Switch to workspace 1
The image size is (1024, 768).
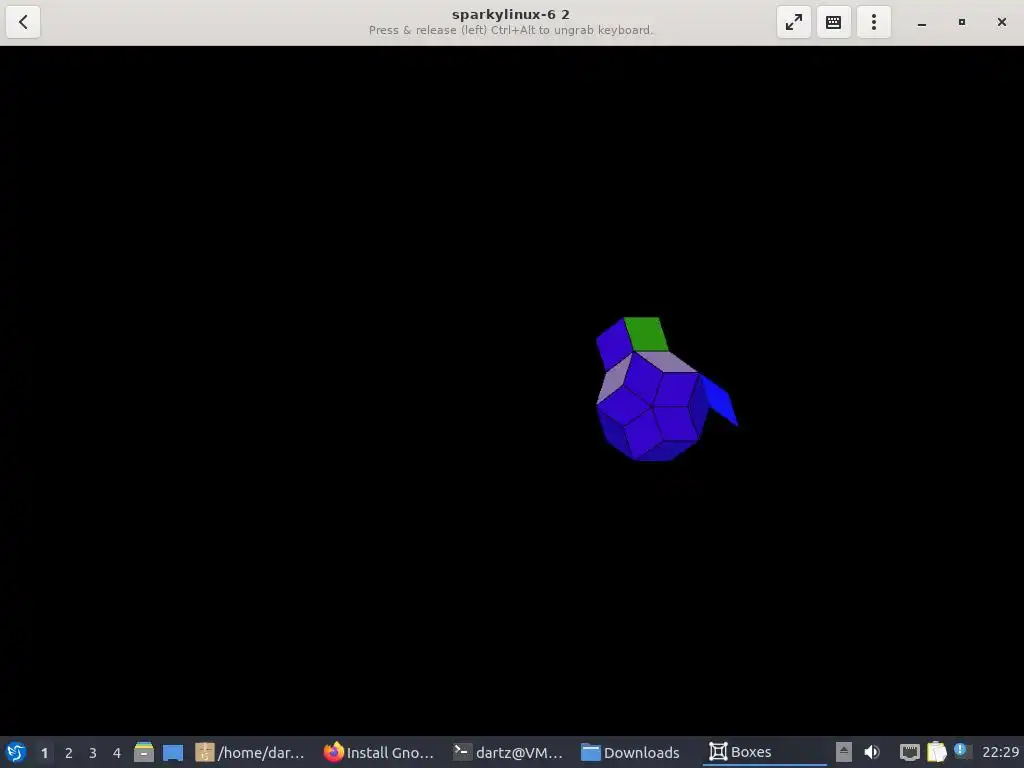pos(44,753)
